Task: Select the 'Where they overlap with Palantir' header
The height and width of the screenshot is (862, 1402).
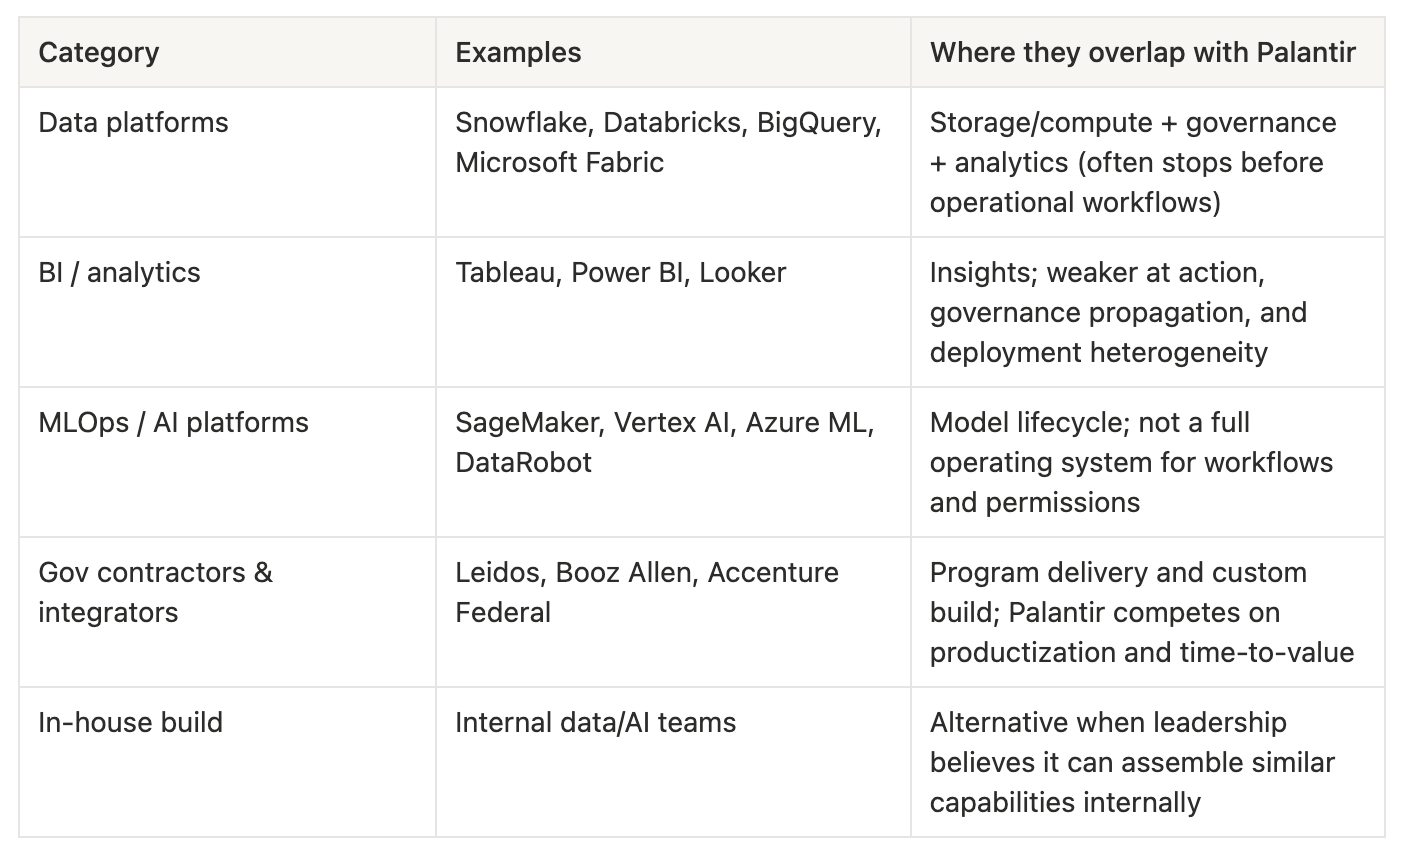Action: 1142,52
